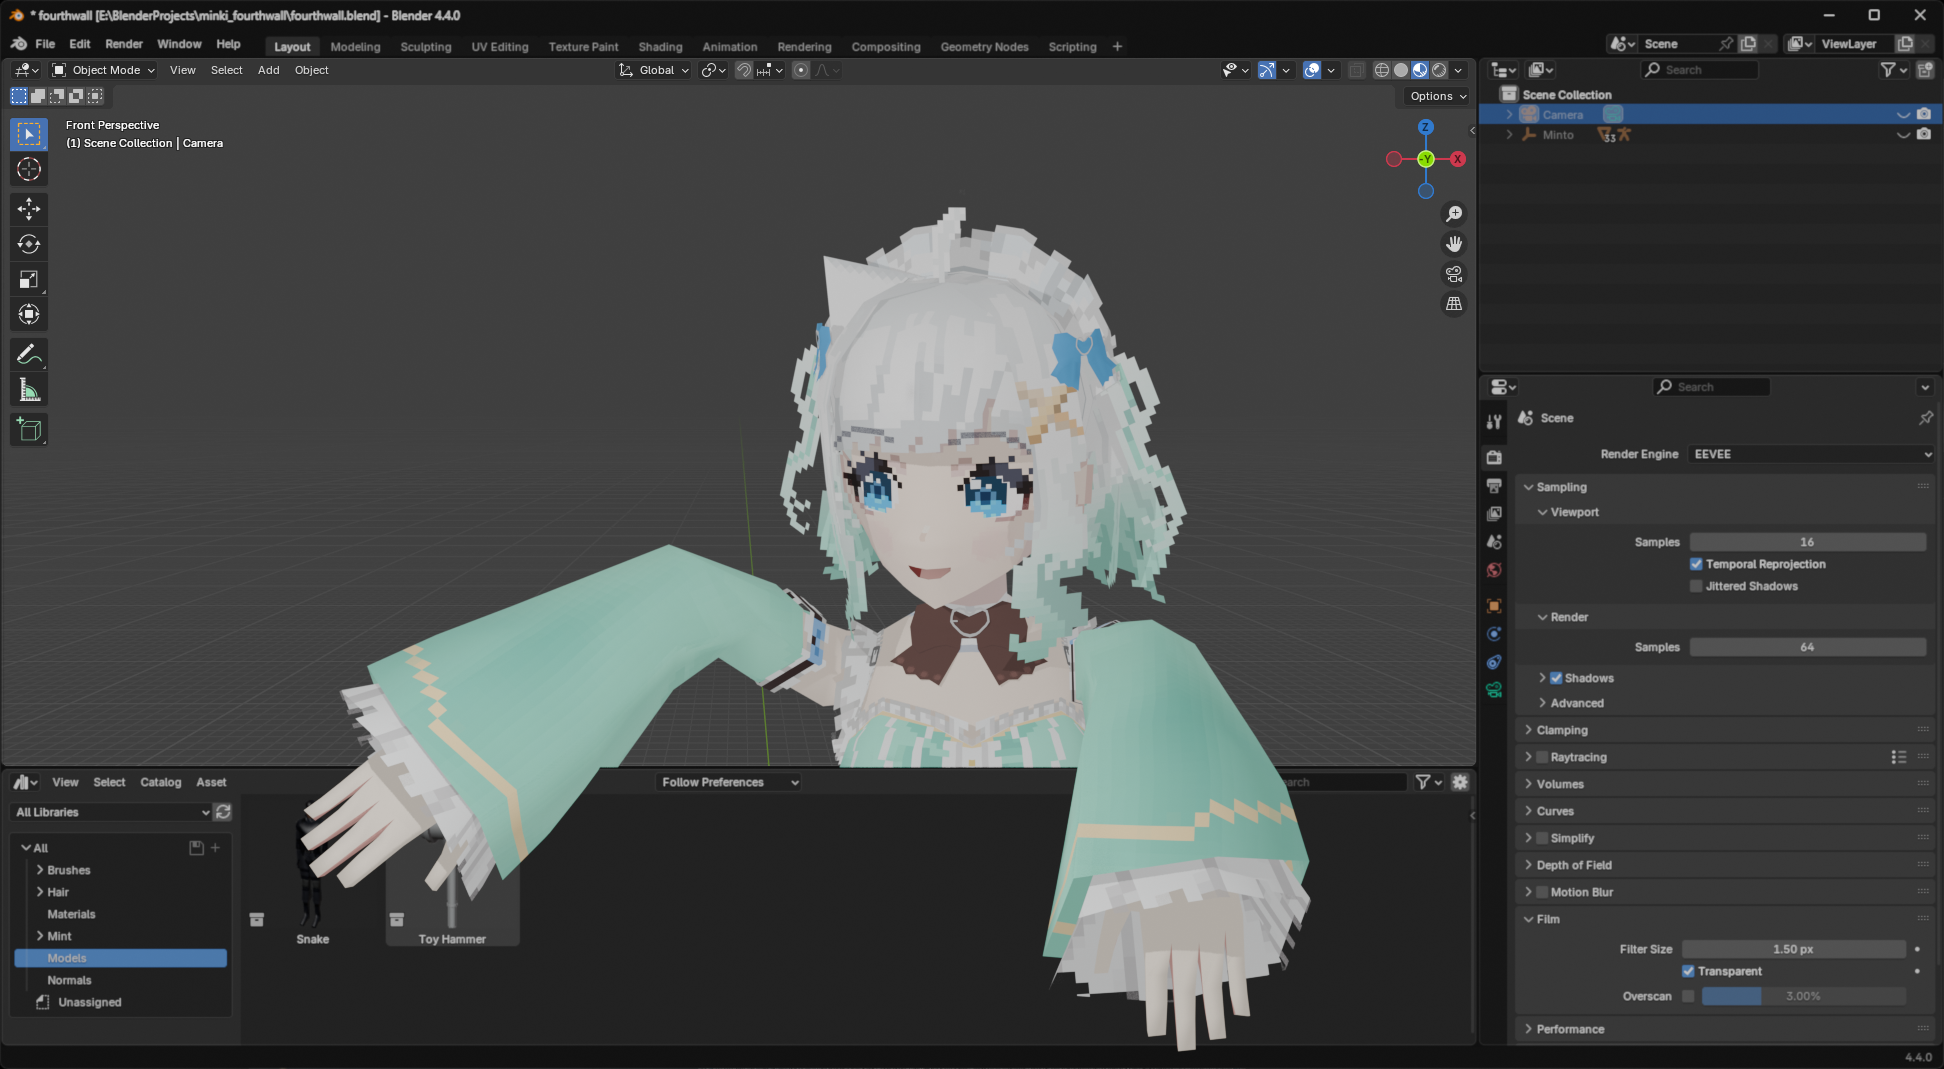Viewport: 1944px width, 1069px height.
Task: Open the Render Engine dropdown
Action: click(x=1811, y=454)
